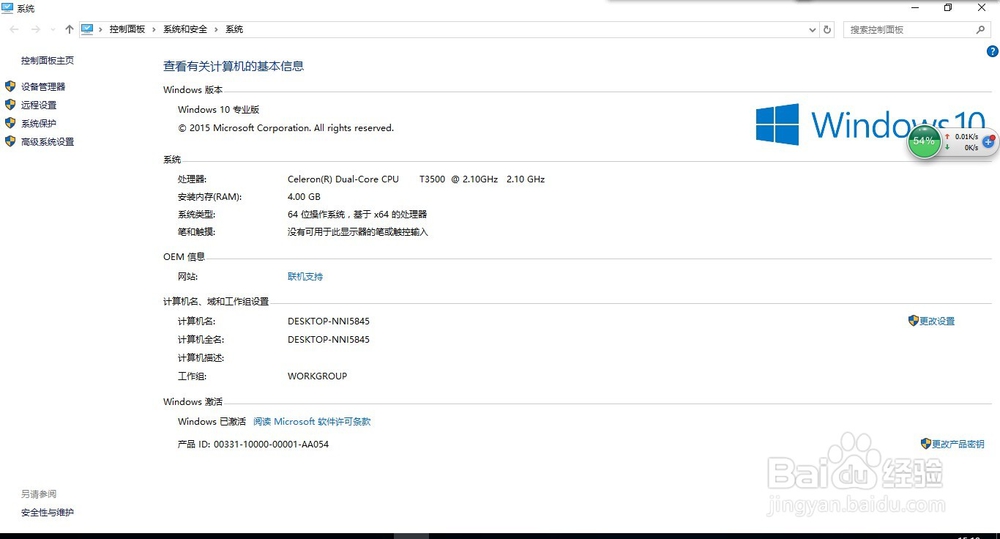Go up one level with up arrow

(x=69, y=29)
